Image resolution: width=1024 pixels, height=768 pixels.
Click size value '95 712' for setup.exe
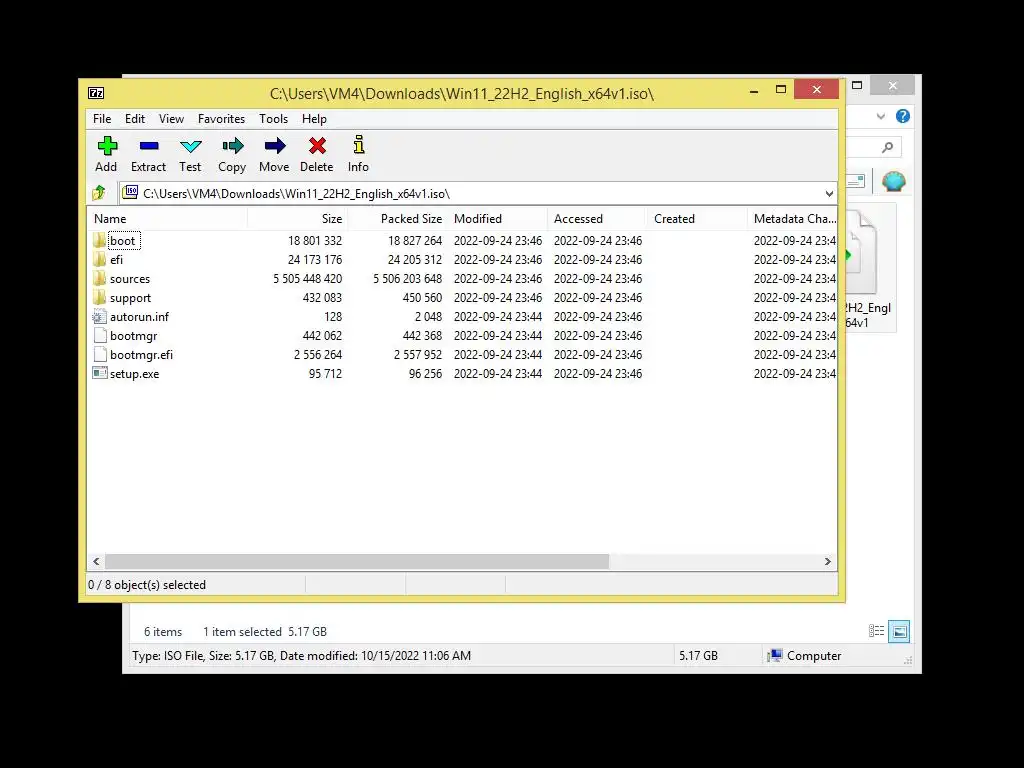[325, 374]
